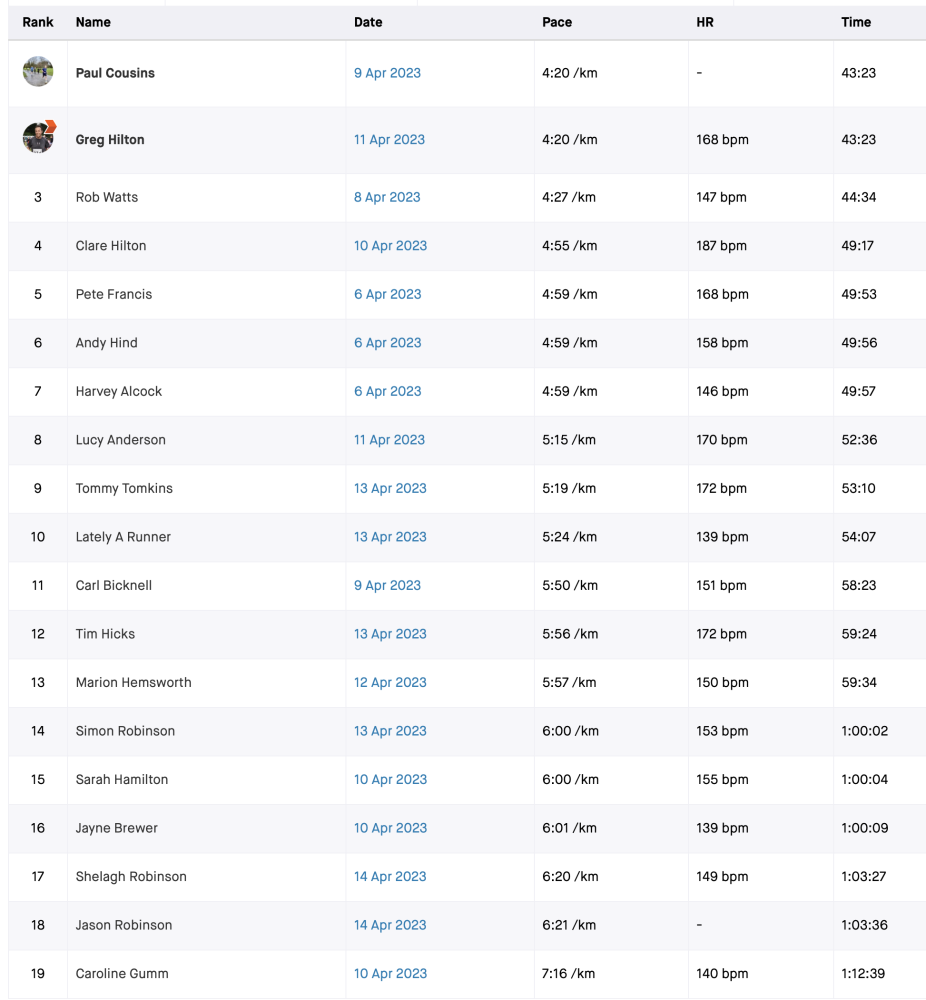This screenshot has width=926, height=1000.
Task: Open Clare Hilton's 10 Apr 2023 activity
Action: pos(390,246)
